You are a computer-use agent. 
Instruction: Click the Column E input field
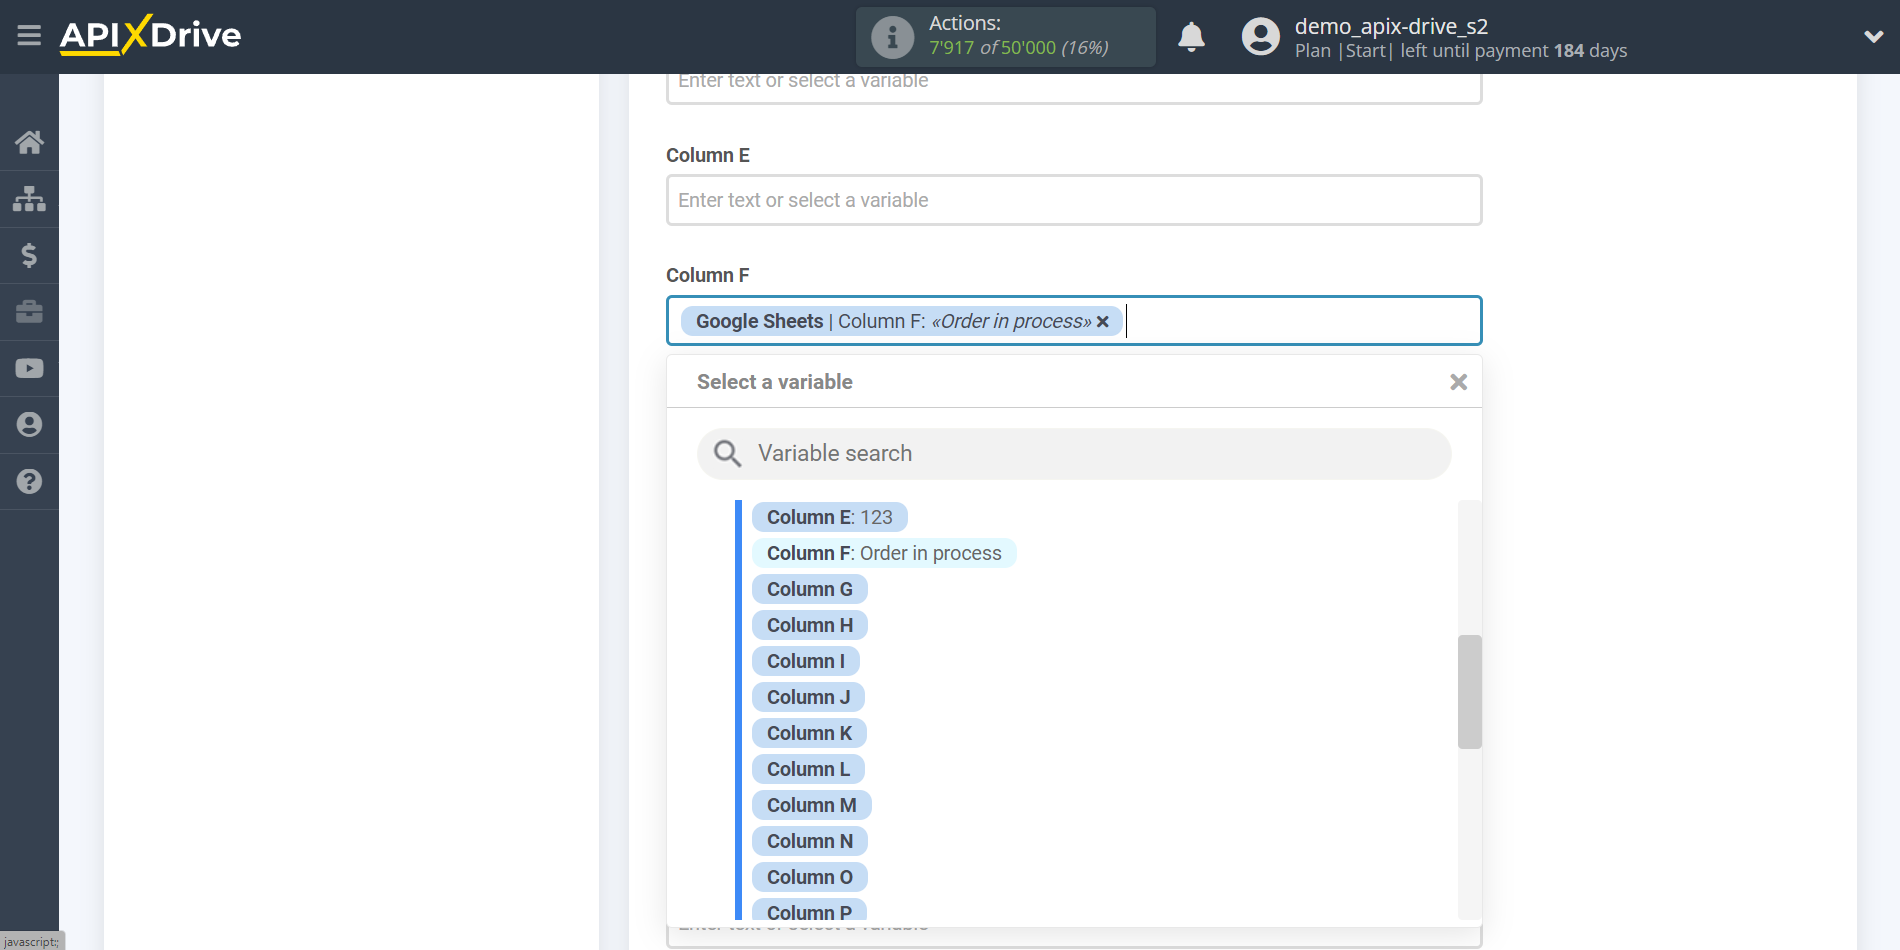click(x=1074, y=200)
